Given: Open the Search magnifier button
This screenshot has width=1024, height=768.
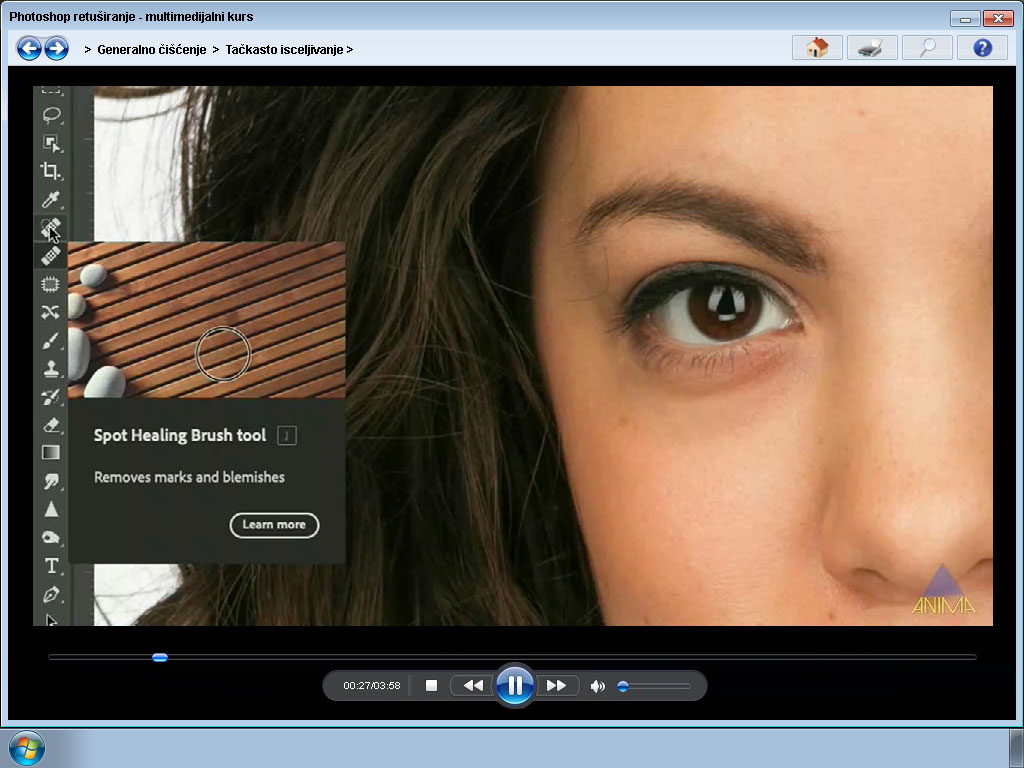Looking at the screenshot, I should coord(927,48).
